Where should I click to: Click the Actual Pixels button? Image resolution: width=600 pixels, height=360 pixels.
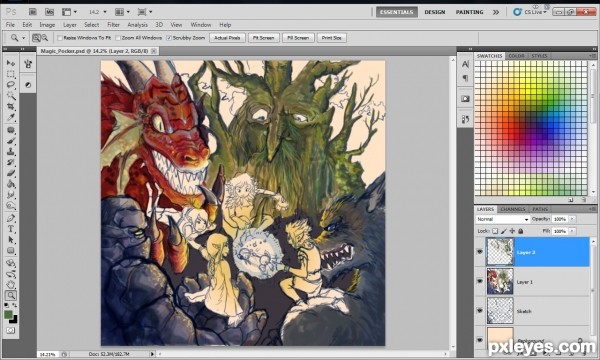pos(227,38)
